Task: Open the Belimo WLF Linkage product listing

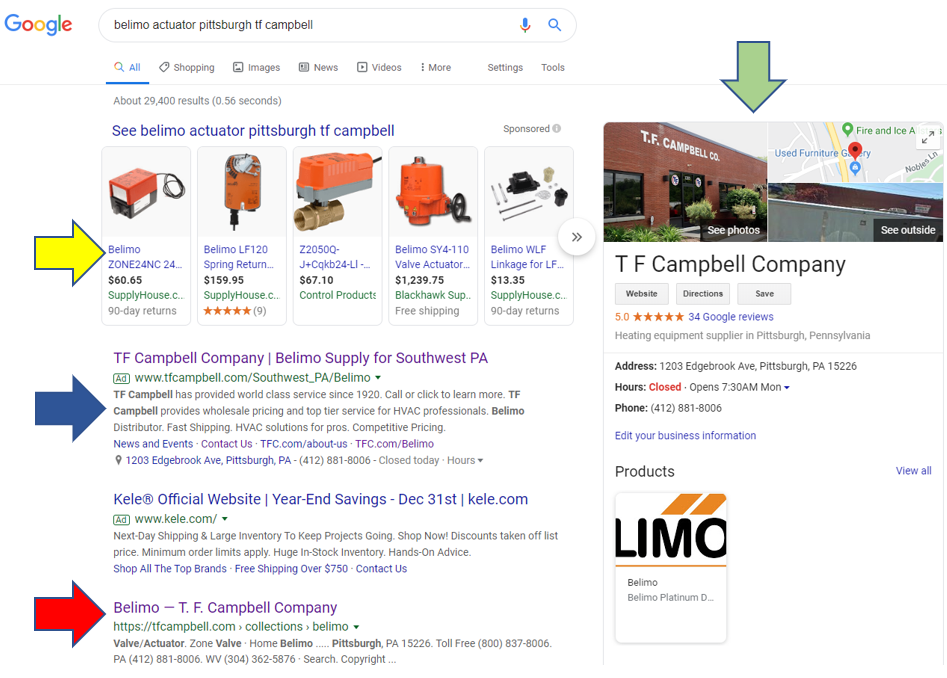Action: [x=528, y=235]
